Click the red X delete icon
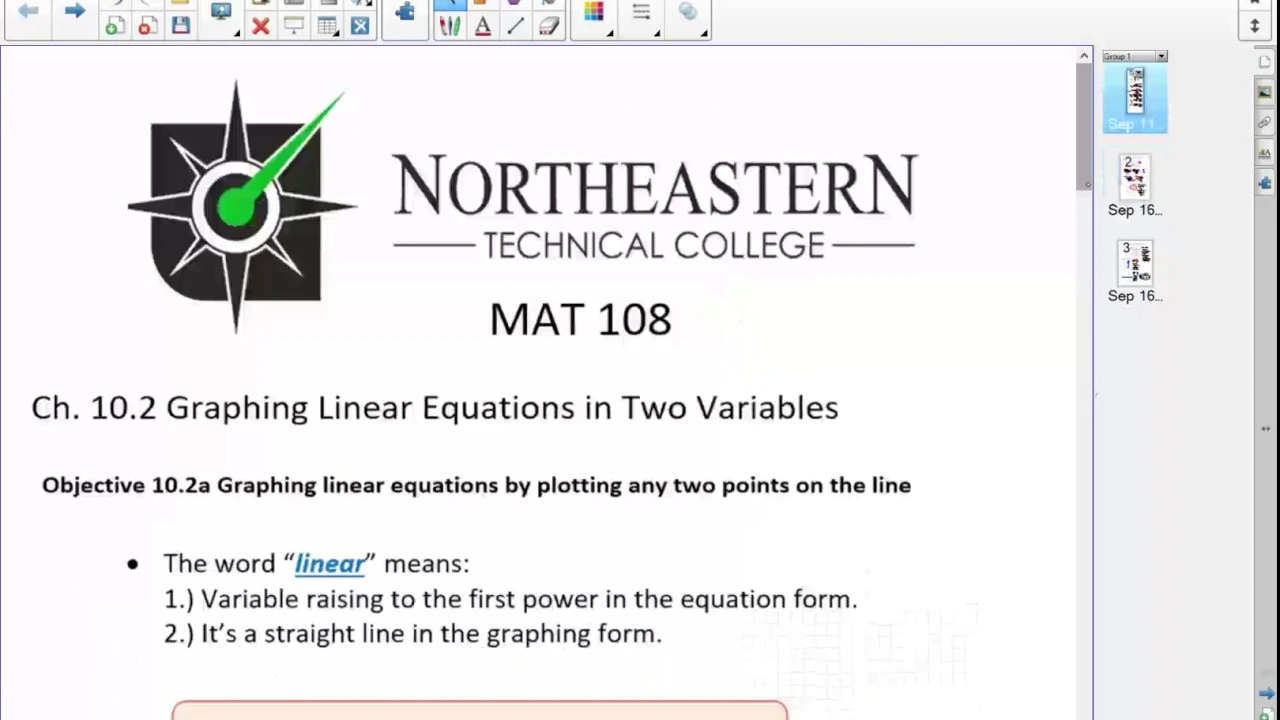1280x720 pixels. coord(261,27)
